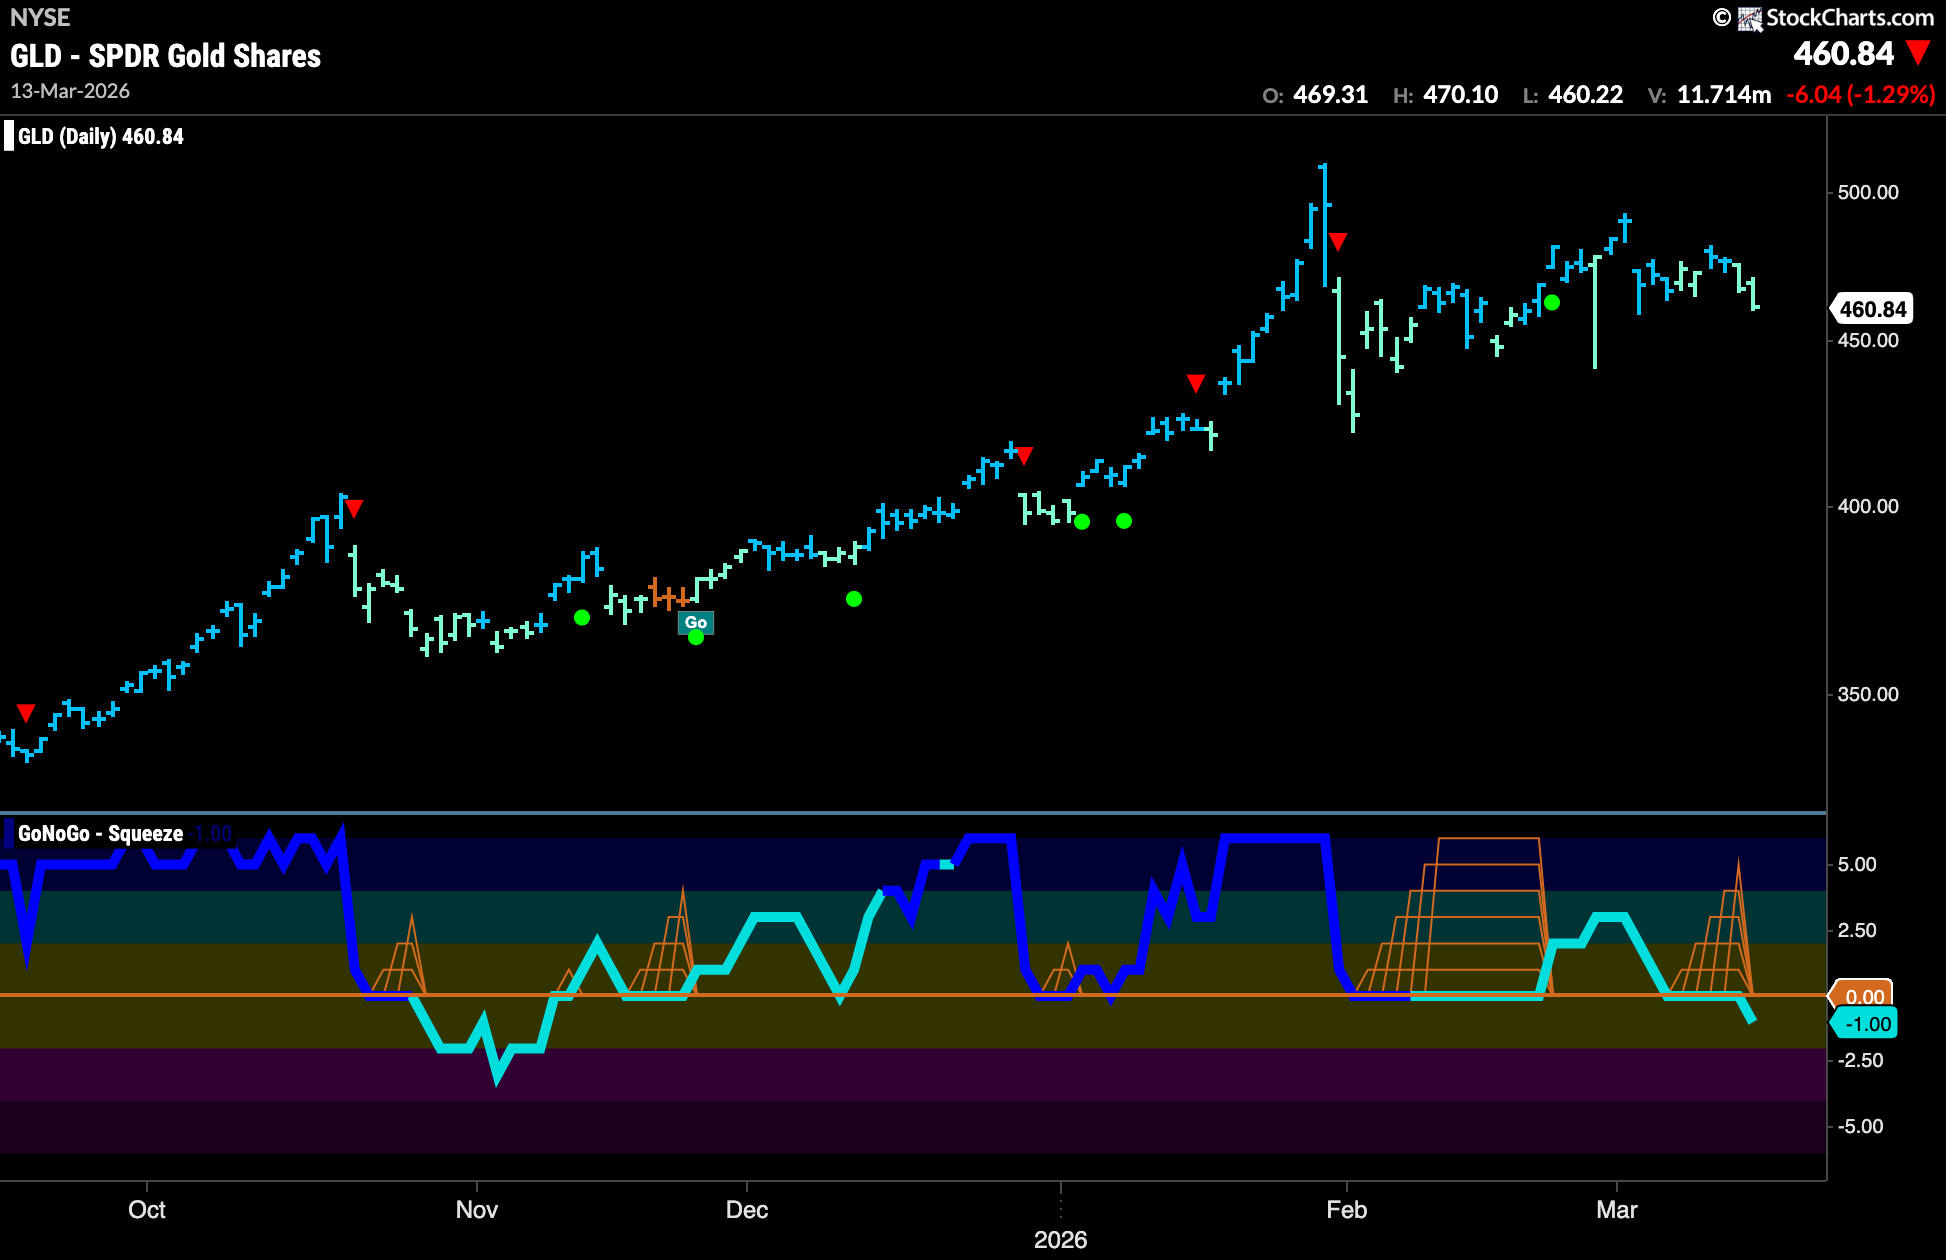
Task: Click the red triangle marker at the October peak
Action: click(x=353, y=508)
